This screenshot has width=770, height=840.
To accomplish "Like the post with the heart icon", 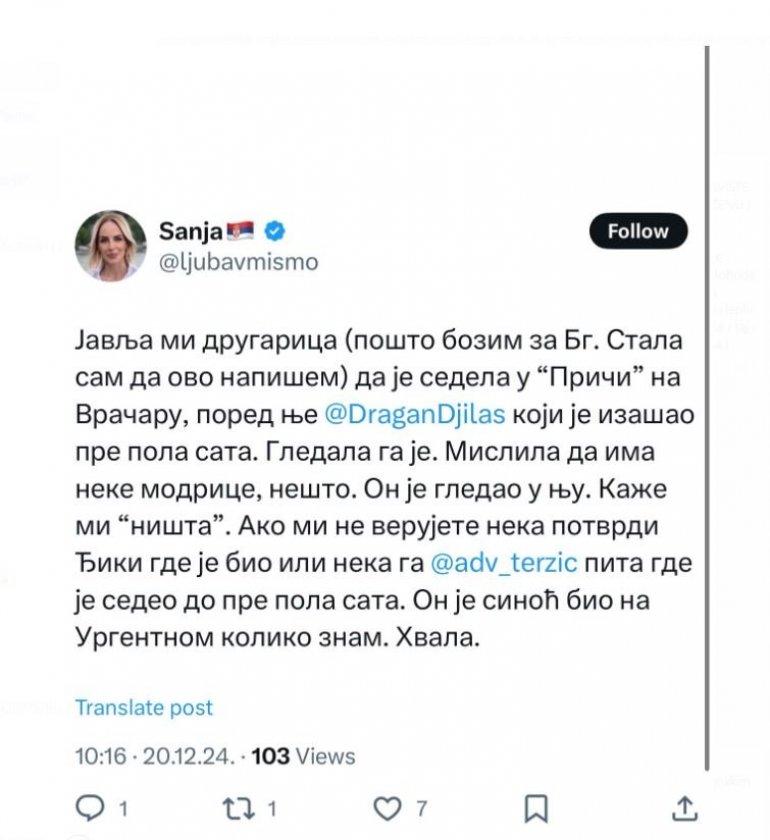I will pyautogui.click(x=386, y=807).
